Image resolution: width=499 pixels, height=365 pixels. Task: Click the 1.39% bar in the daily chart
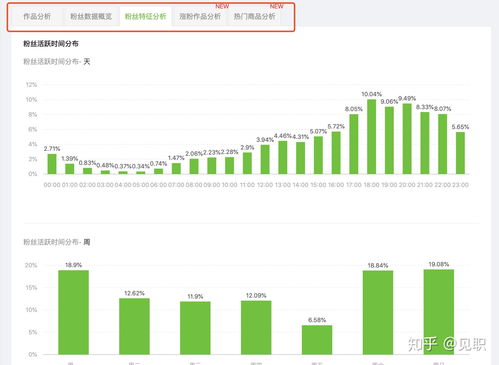70,169
